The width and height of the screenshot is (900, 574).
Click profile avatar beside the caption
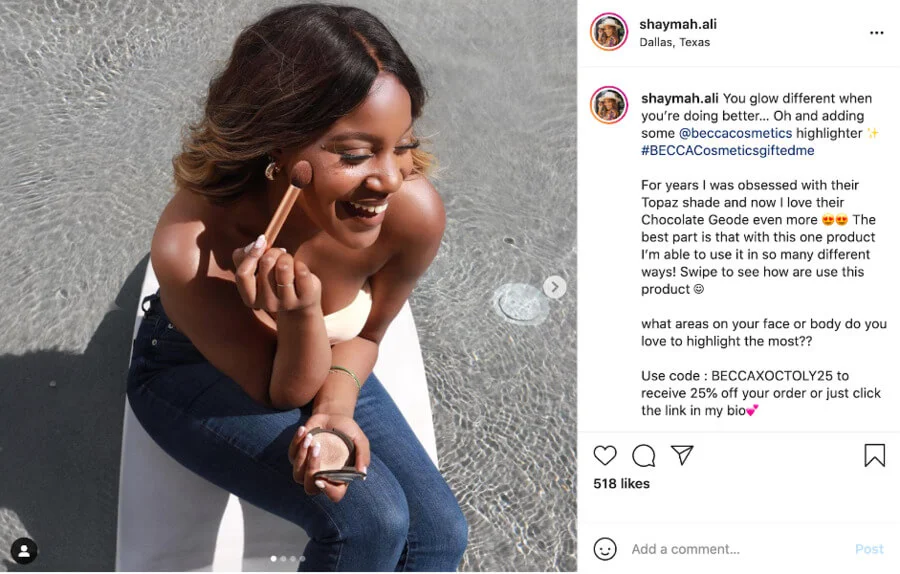tap(609, 105)
